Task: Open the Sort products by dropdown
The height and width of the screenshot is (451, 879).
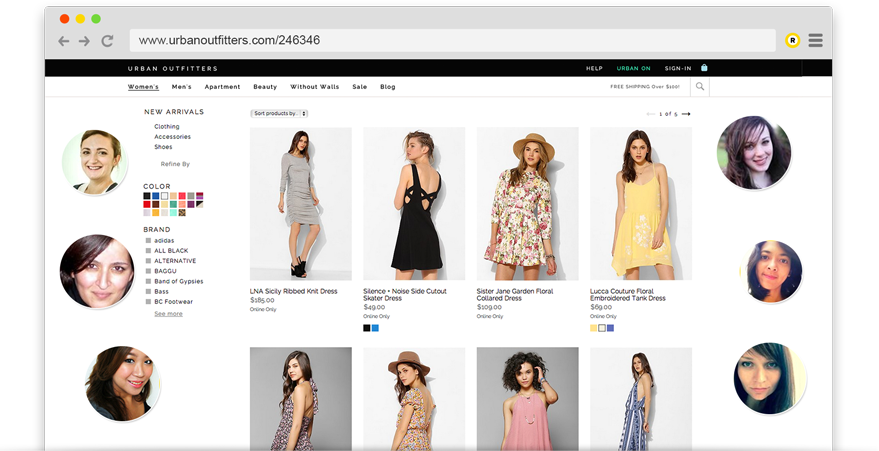Action: click(279, 114)
